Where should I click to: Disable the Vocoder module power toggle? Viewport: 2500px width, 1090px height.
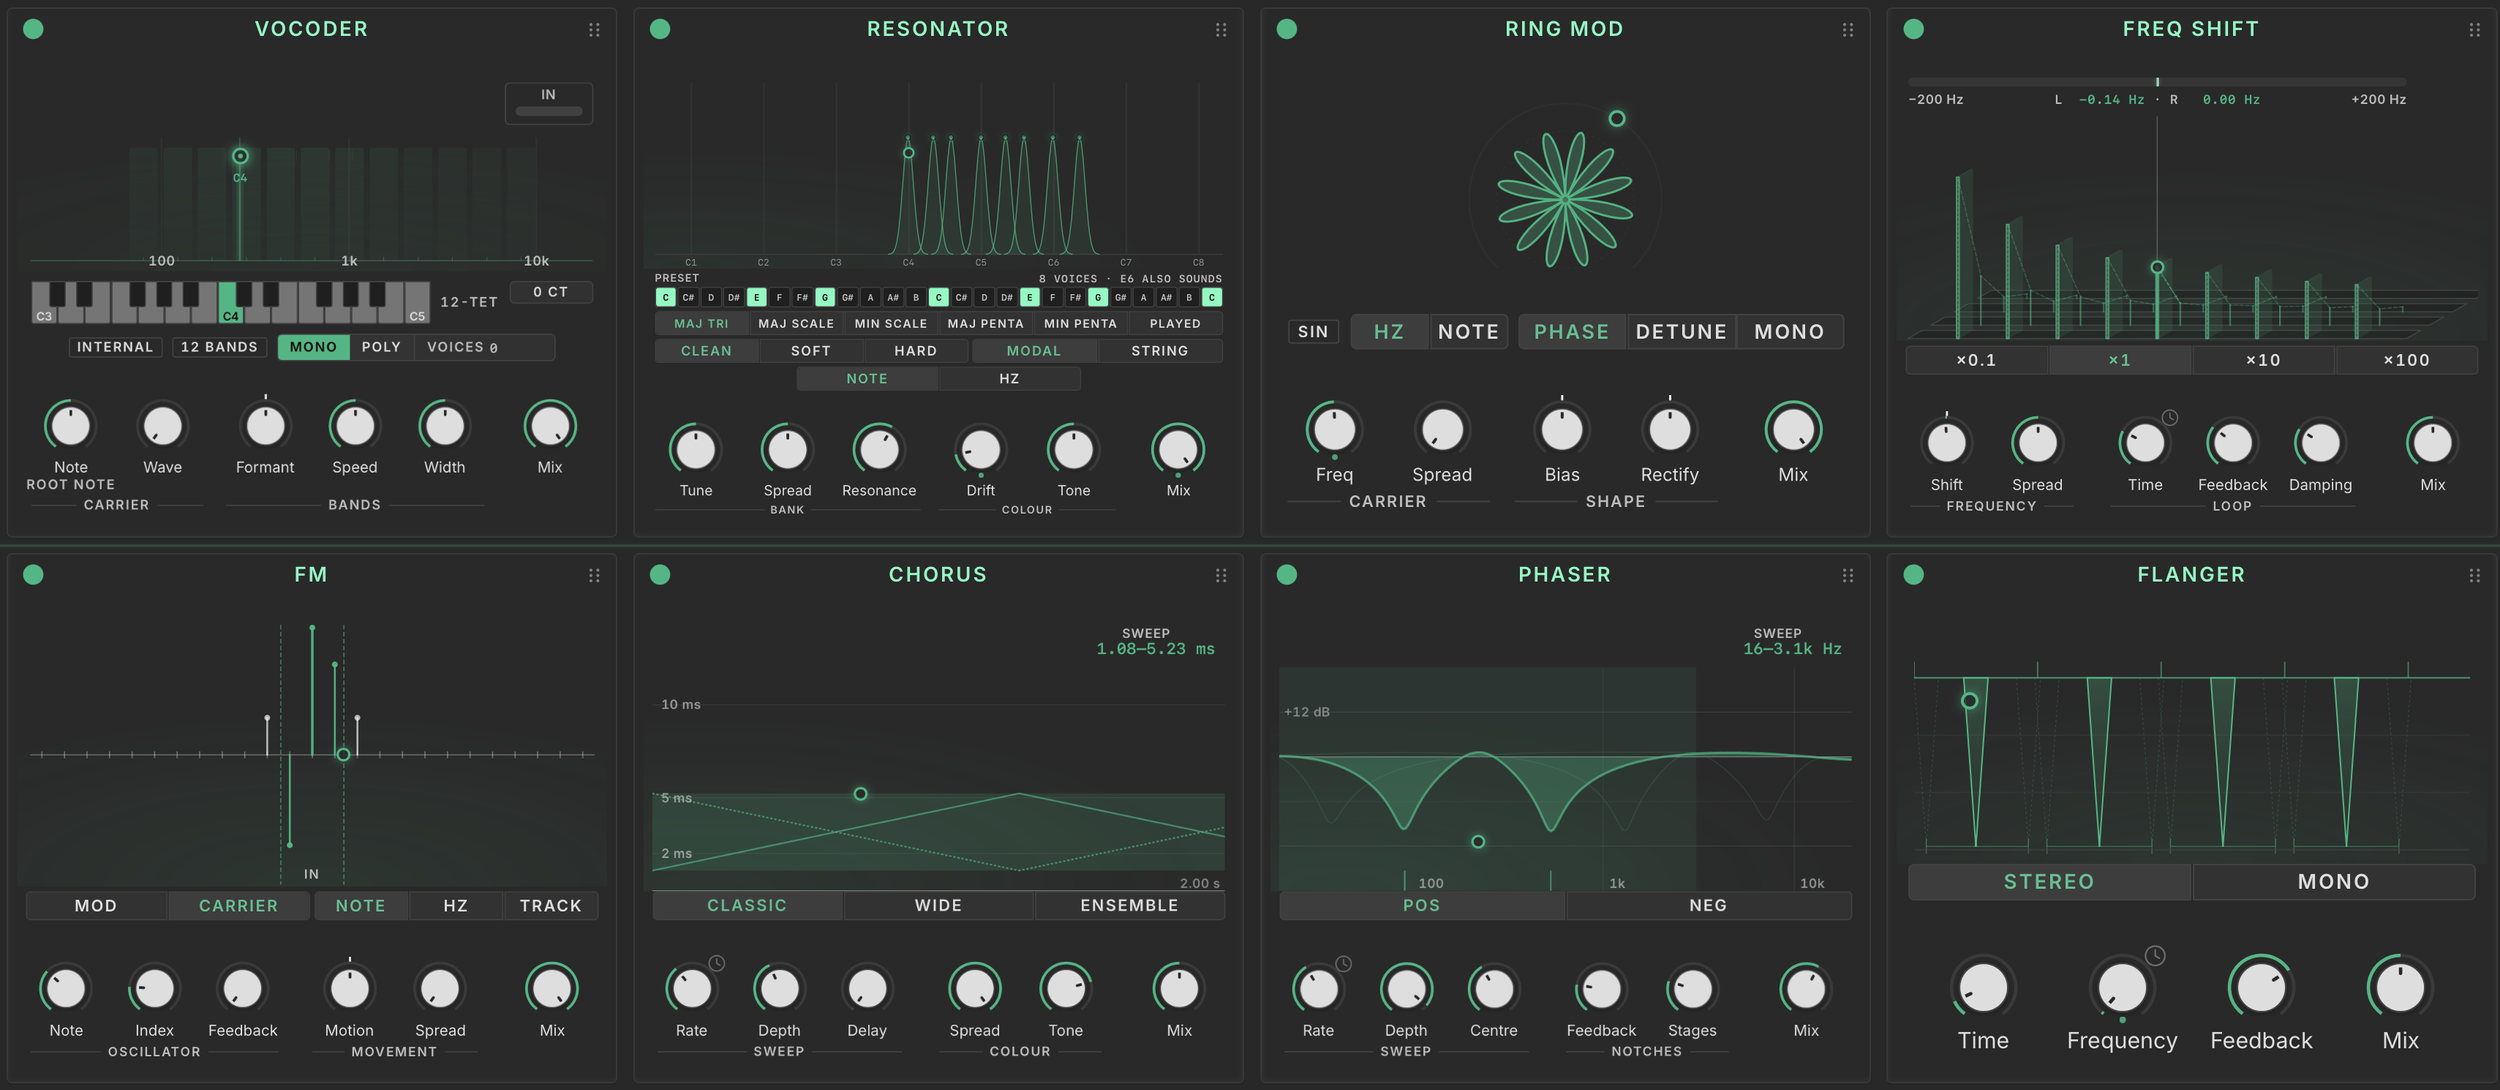(33, 29)
